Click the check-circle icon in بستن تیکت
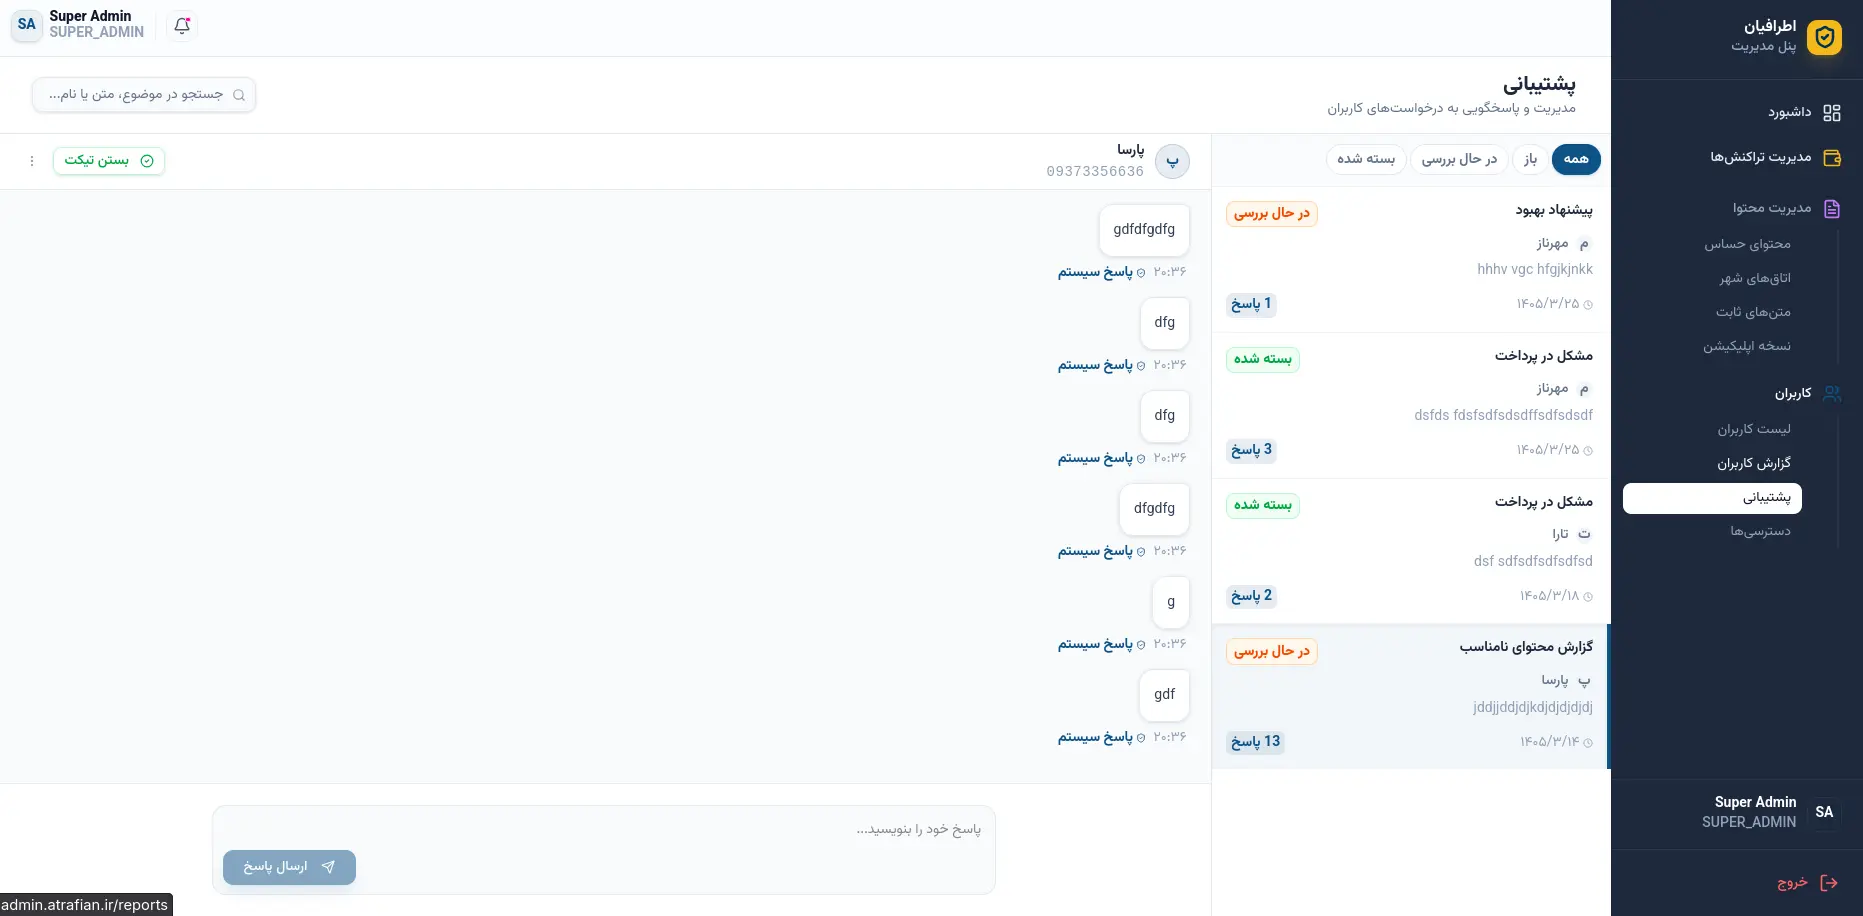The width and height of the screenshot is (1863, 916). coord(147,161)
